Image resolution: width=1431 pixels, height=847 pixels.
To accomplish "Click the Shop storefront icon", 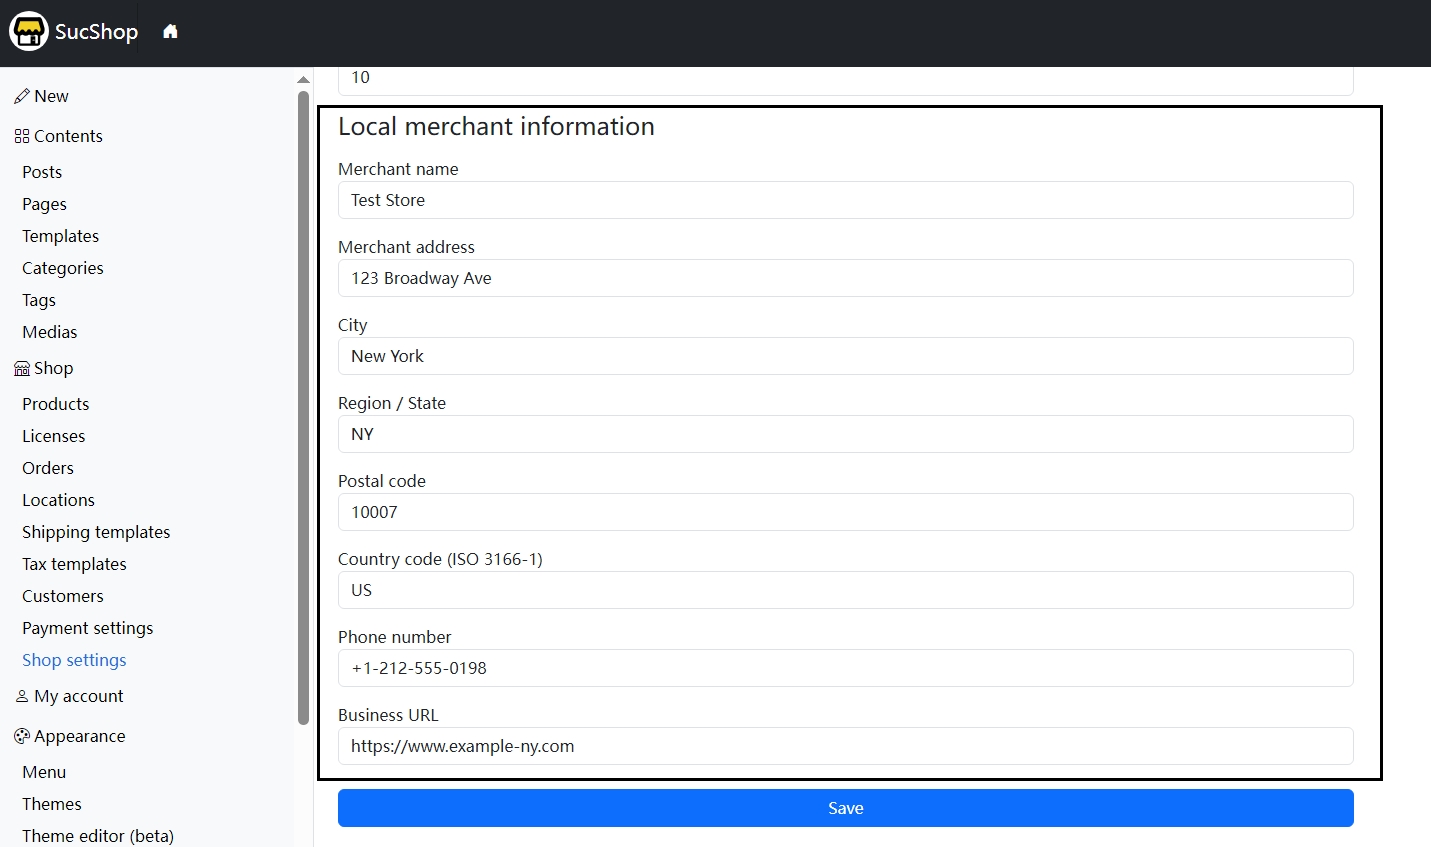I will [21, 369].
